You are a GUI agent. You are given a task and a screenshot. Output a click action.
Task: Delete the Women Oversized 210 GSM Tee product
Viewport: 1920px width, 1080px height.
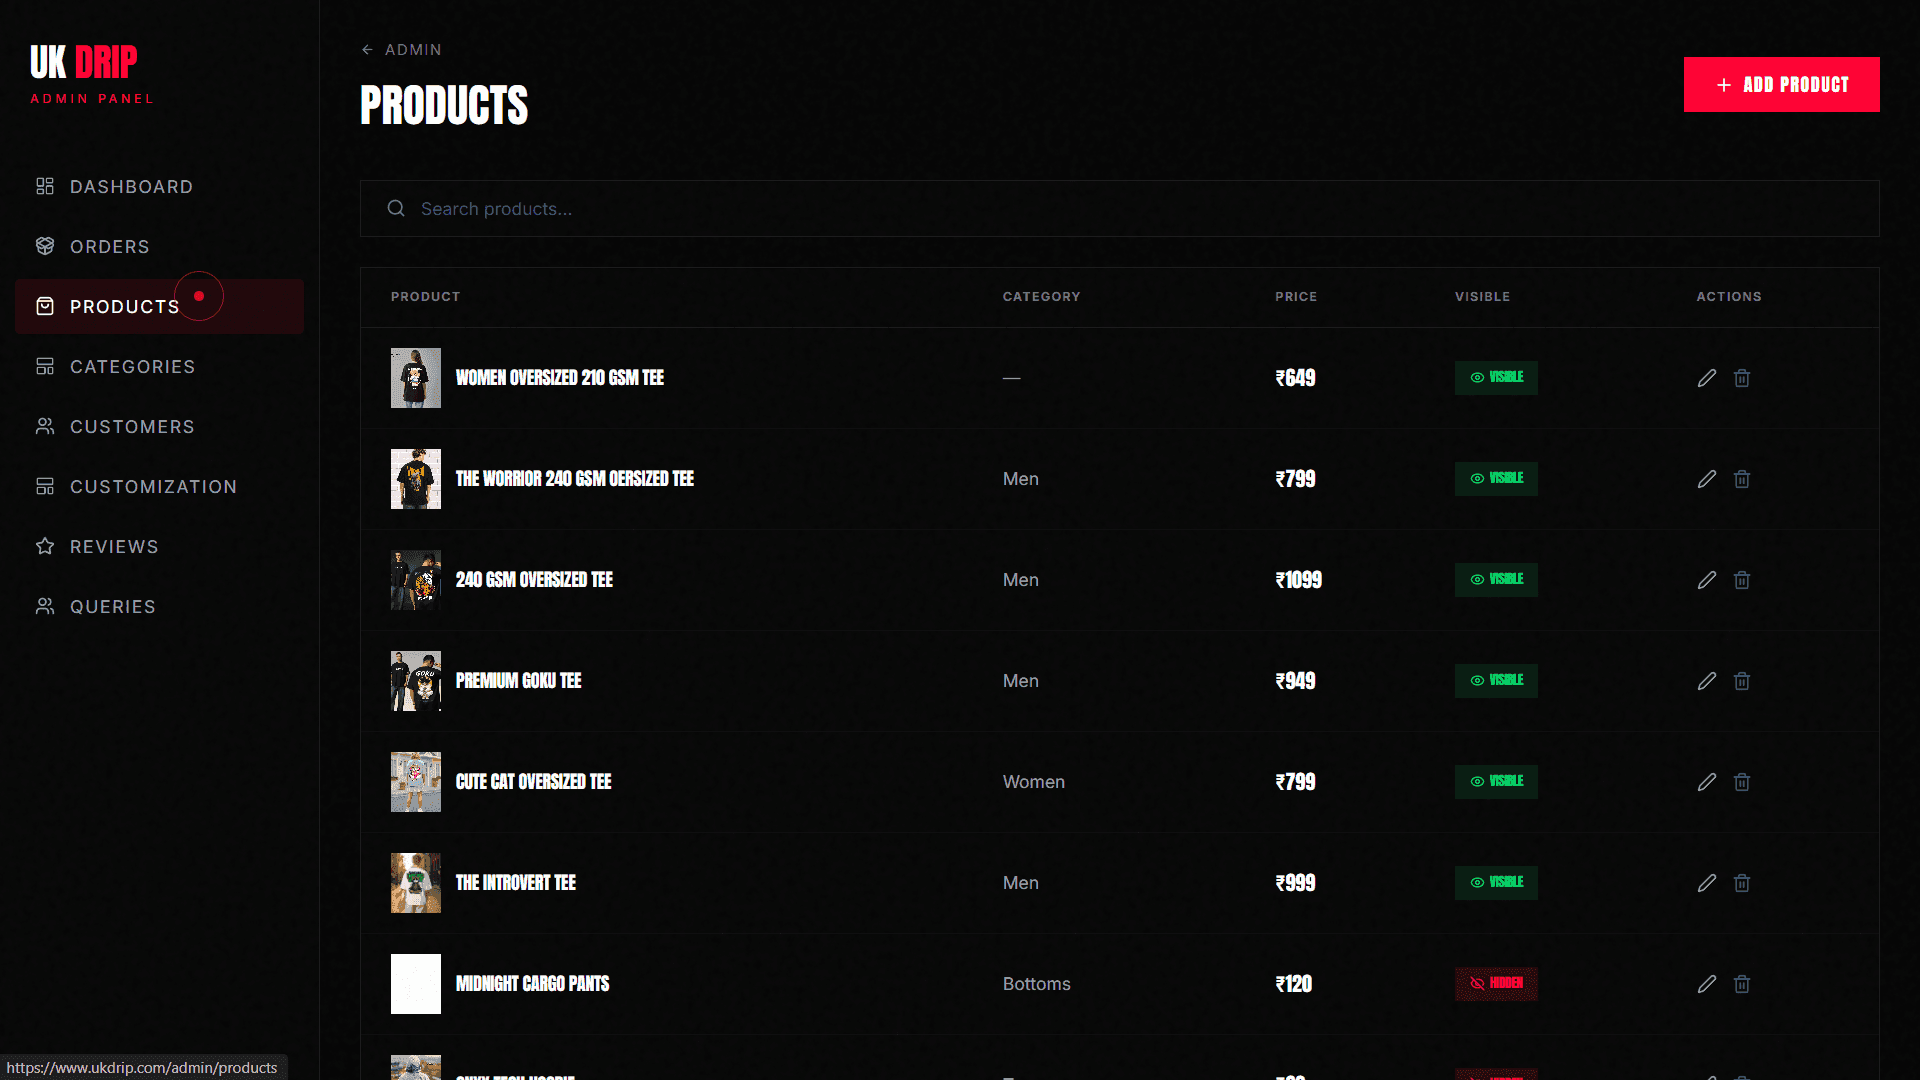(x=1742, y=378)
